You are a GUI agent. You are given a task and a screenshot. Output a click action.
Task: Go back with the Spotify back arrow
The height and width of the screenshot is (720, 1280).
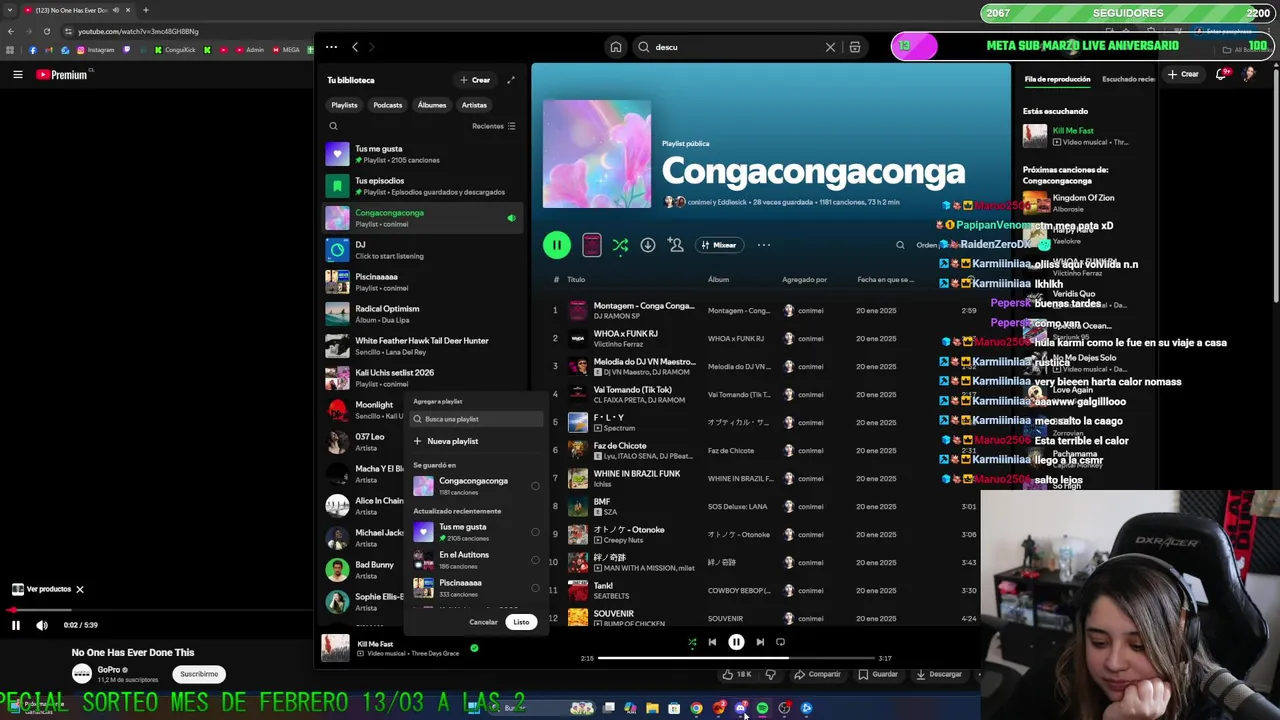coord(355,47)
